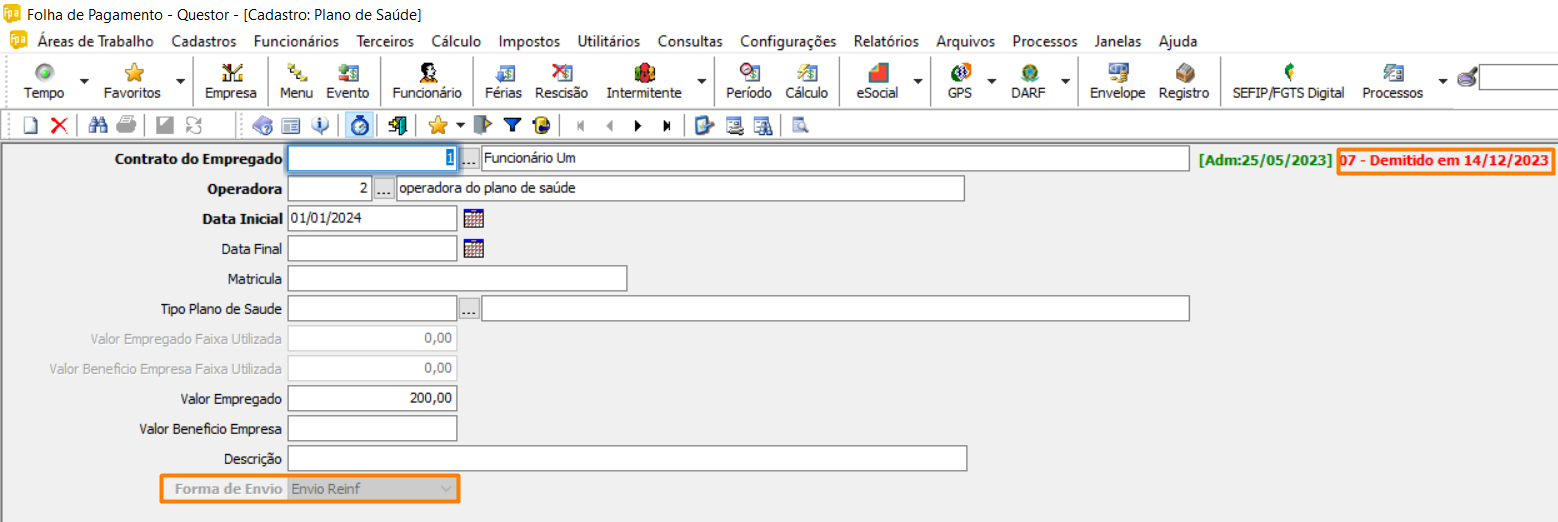Expand the eSocial dropdown arrow
Screen dimensions: 1558x522
(918, 81)
